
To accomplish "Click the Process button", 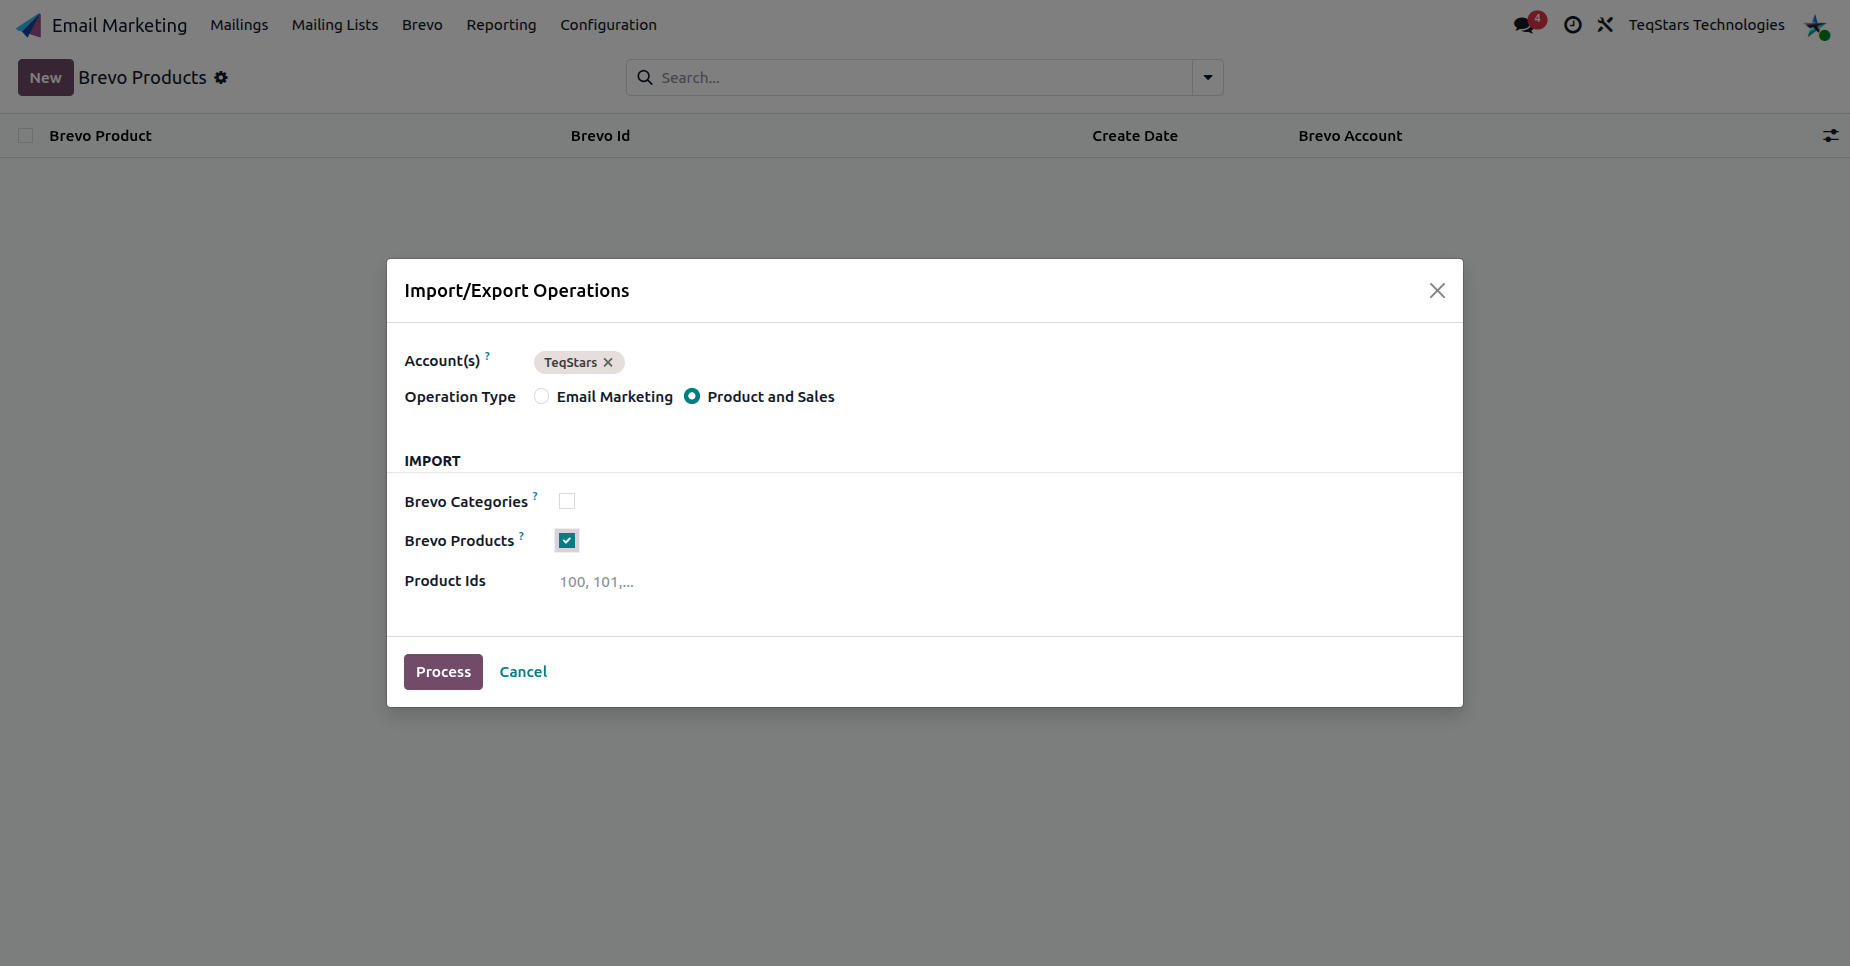I will (x=443, y=672).
